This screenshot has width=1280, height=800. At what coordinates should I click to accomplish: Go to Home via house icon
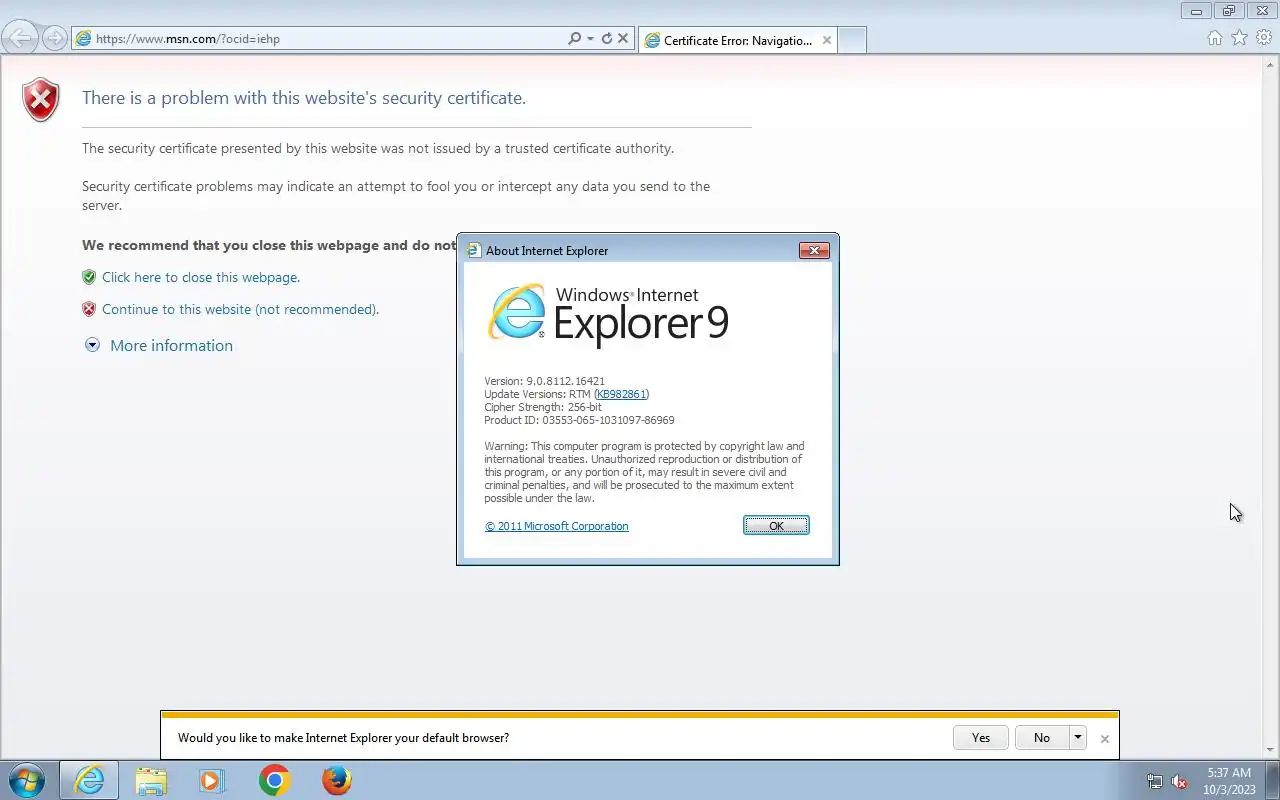tap(1215, 38)
